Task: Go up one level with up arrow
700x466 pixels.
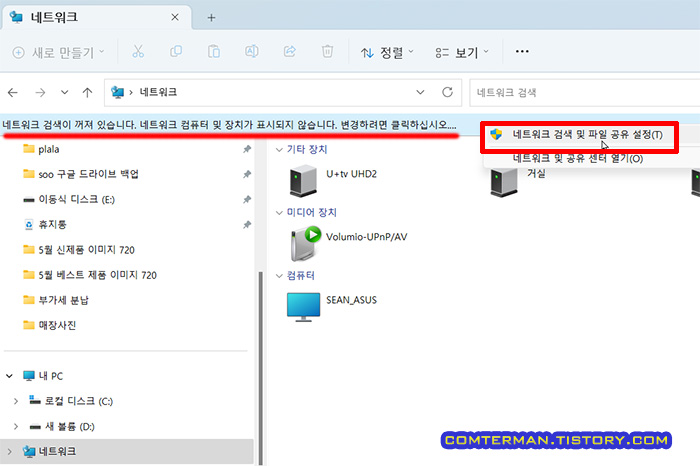Action: tap(88, 92)
